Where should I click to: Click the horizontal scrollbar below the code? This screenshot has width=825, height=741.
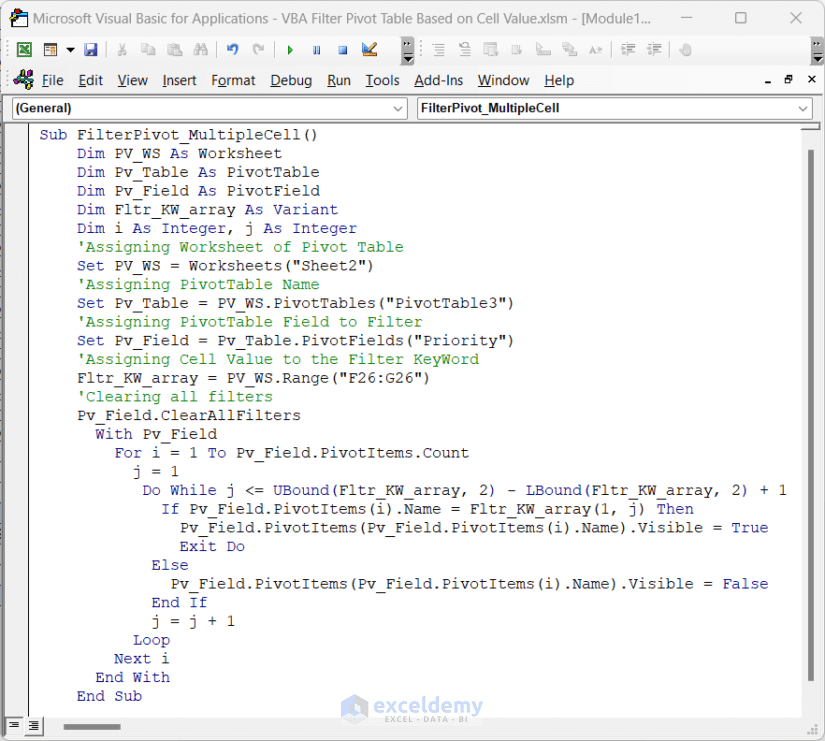point(90,727)
